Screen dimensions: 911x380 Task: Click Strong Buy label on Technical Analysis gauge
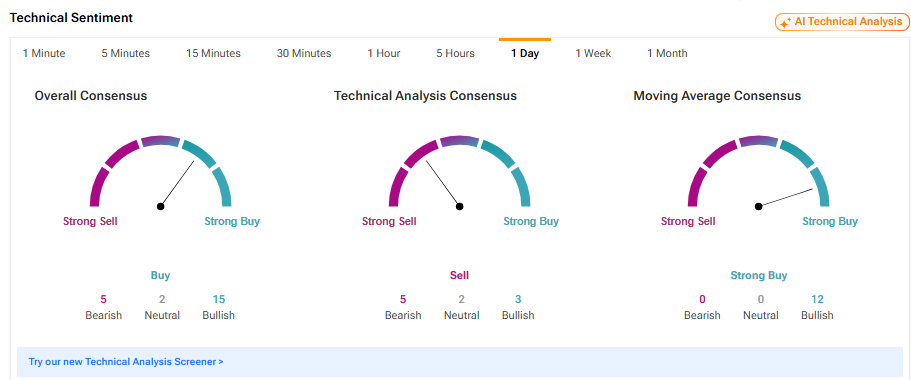[531, 221]
